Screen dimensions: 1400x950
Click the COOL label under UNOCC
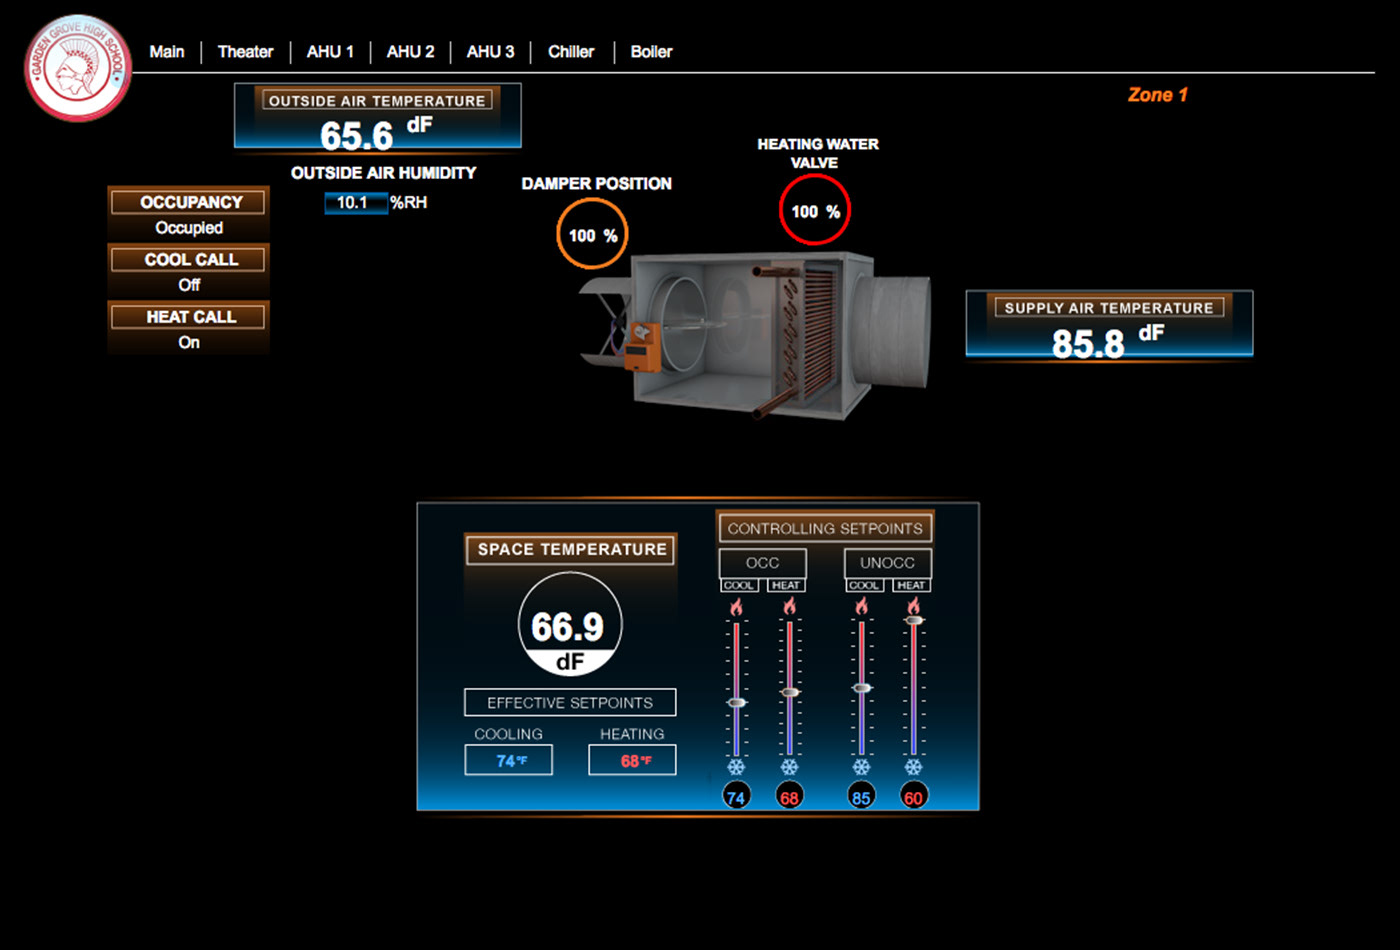(x=864, y=585)
